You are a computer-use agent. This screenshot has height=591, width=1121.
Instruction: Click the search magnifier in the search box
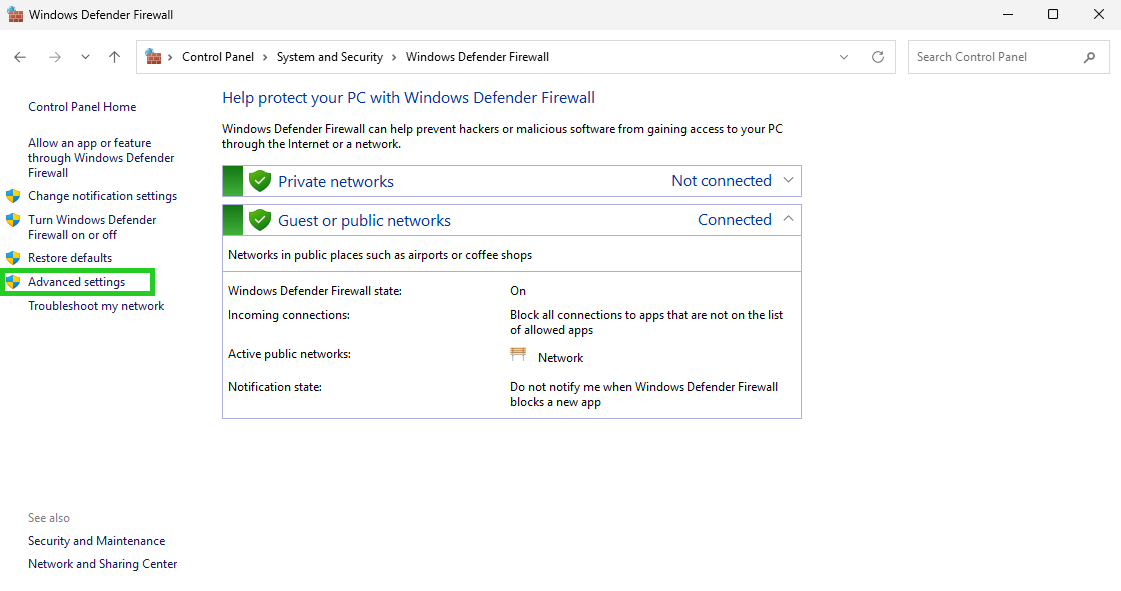[1090, 57]
